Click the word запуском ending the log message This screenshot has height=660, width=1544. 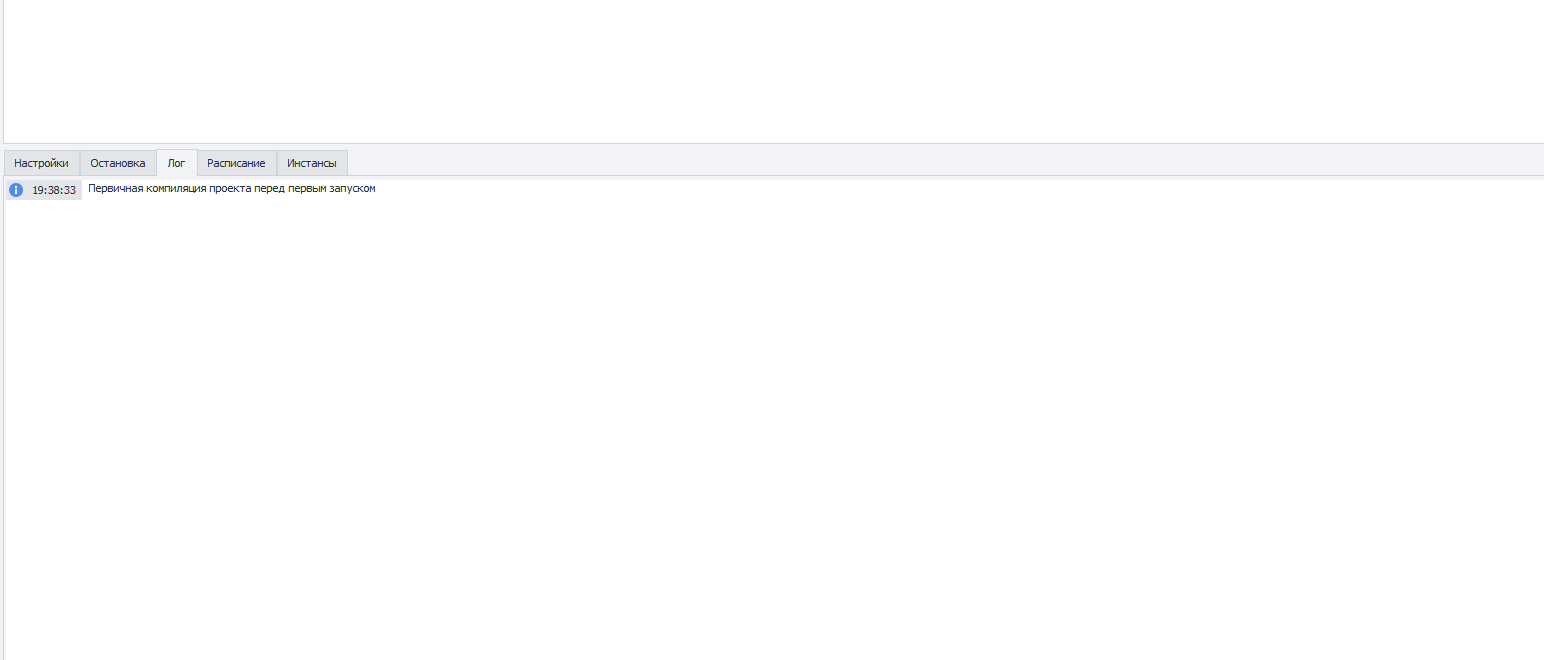tap(353, 188)
